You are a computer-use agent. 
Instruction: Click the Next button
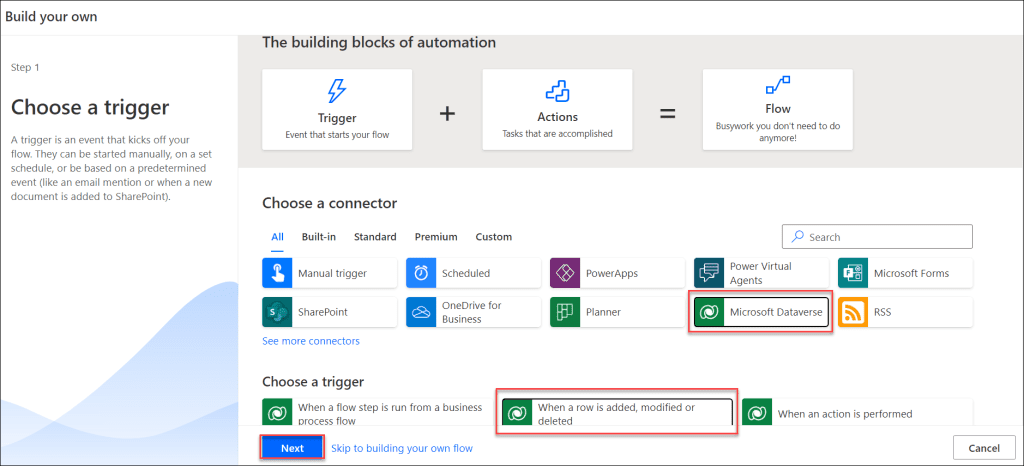tap(293, 448)
